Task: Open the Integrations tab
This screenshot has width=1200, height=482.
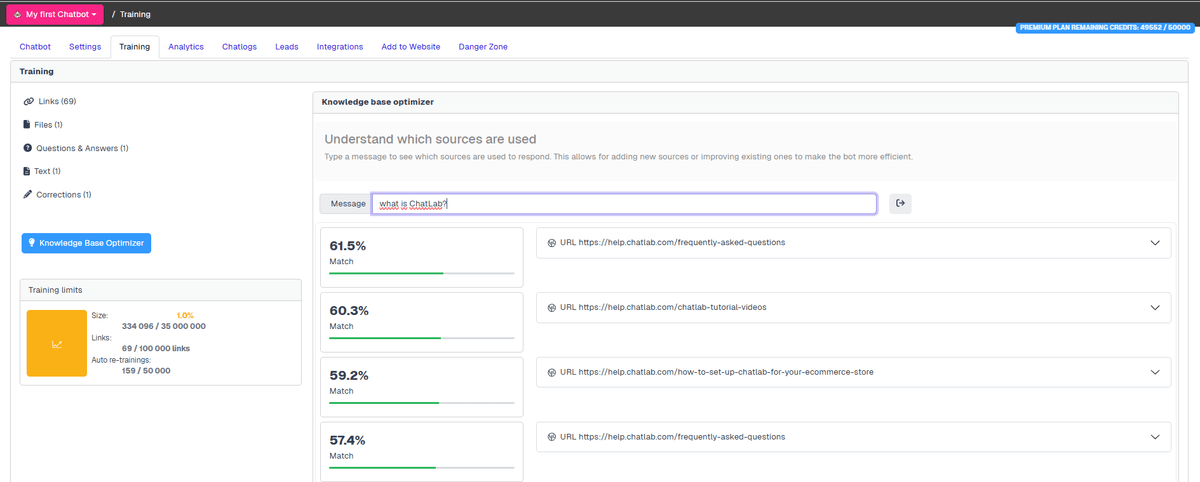Action: [340, 47]
